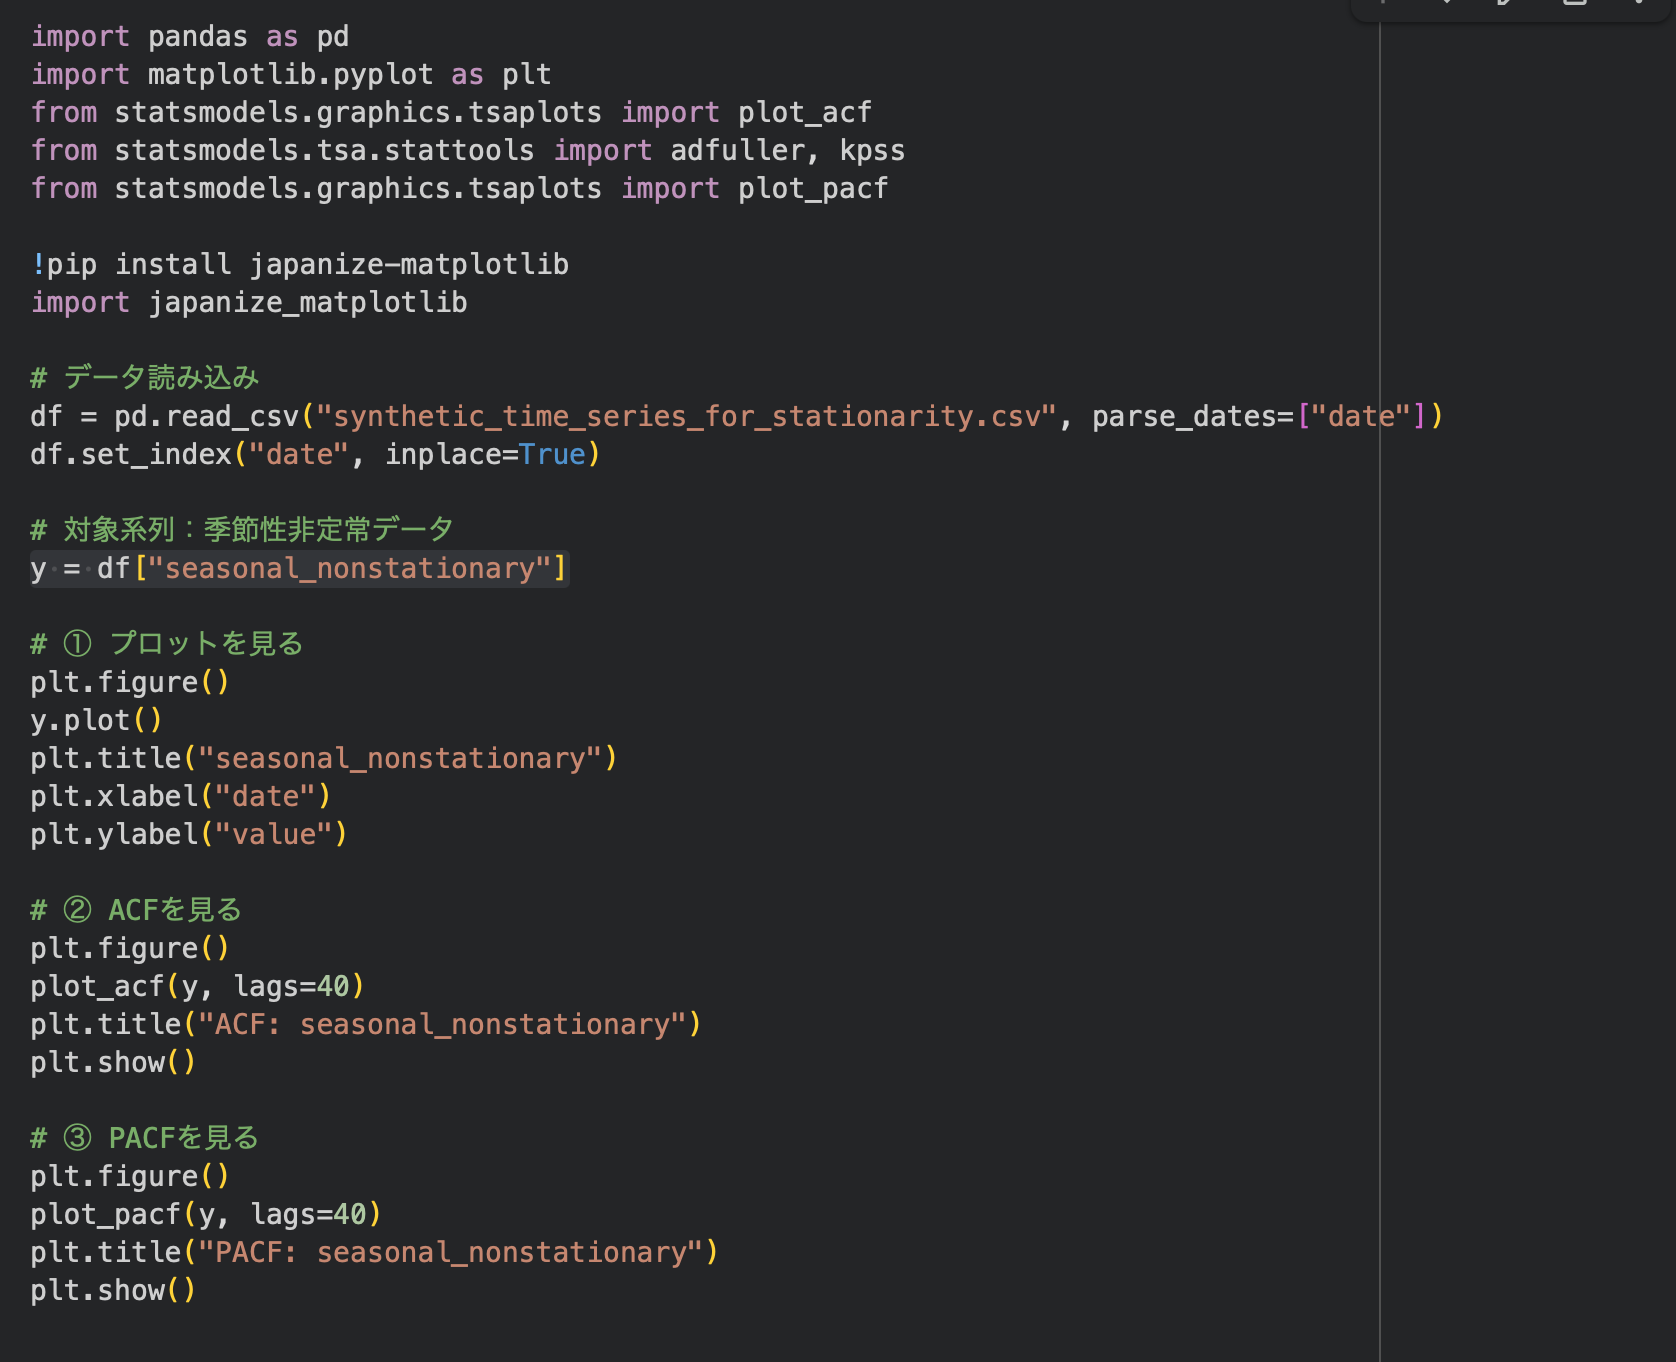Click the 'plt.show()' directly below ACF title
Viewport: 1676px width, 1362px height.
coord(113,1063)
